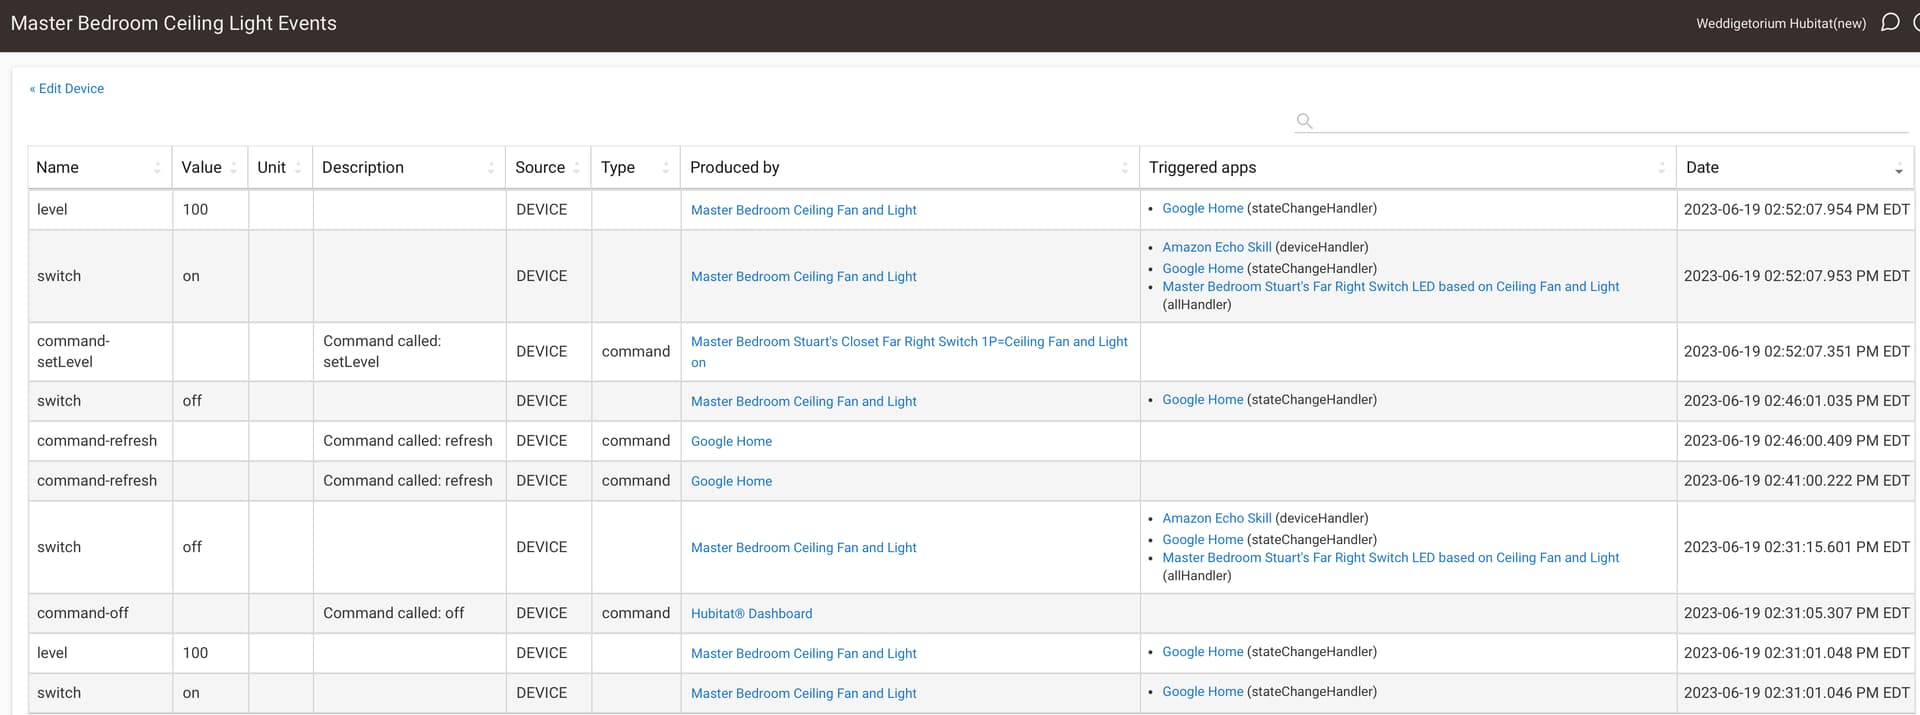Open Ceiling Fan and Light link in 02:46:01.035 row
Image resolution: width=1920 pixels, height=715 pixels.
click(803, 401)
